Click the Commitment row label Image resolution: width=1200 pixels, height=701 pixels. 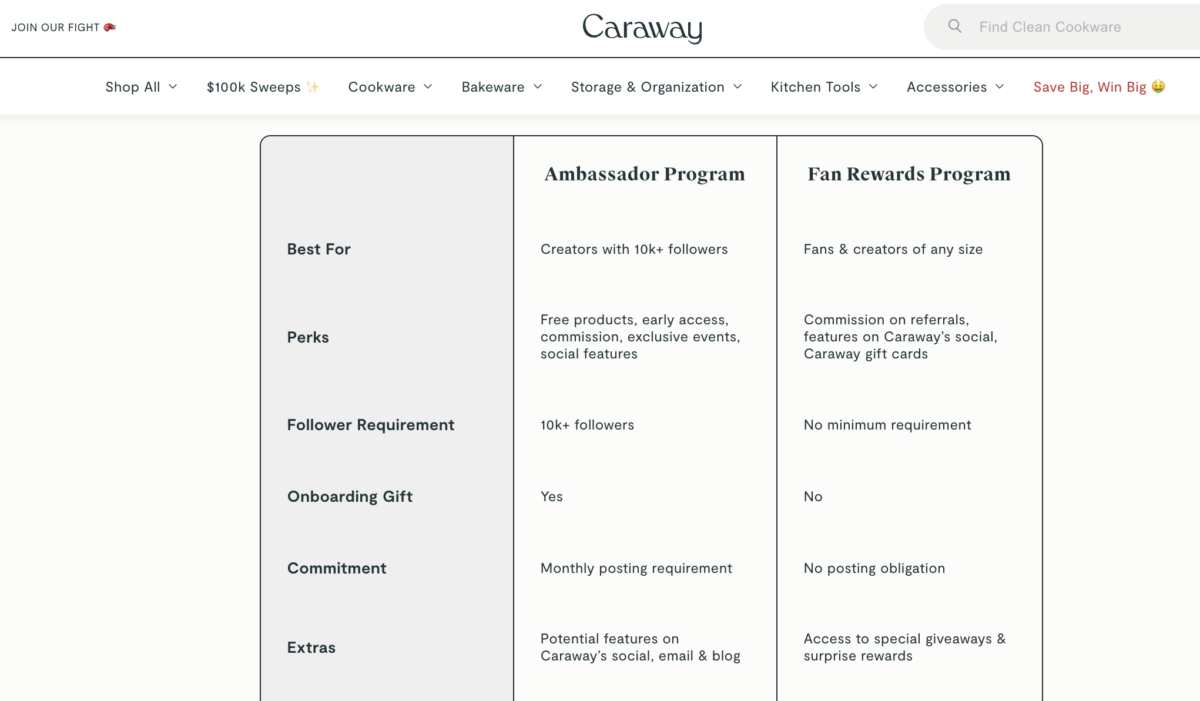(x=337, y=568)
